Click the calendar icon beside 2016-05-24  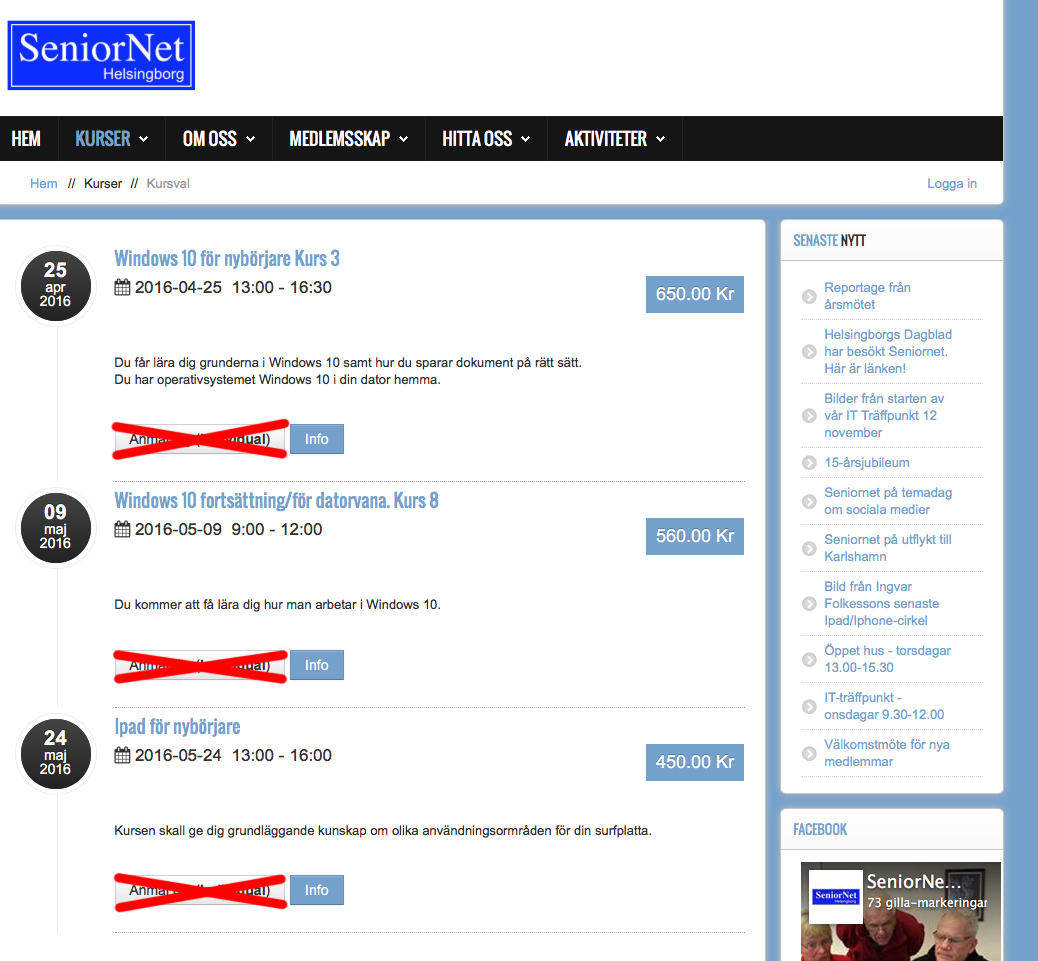[x=122, y=755]
